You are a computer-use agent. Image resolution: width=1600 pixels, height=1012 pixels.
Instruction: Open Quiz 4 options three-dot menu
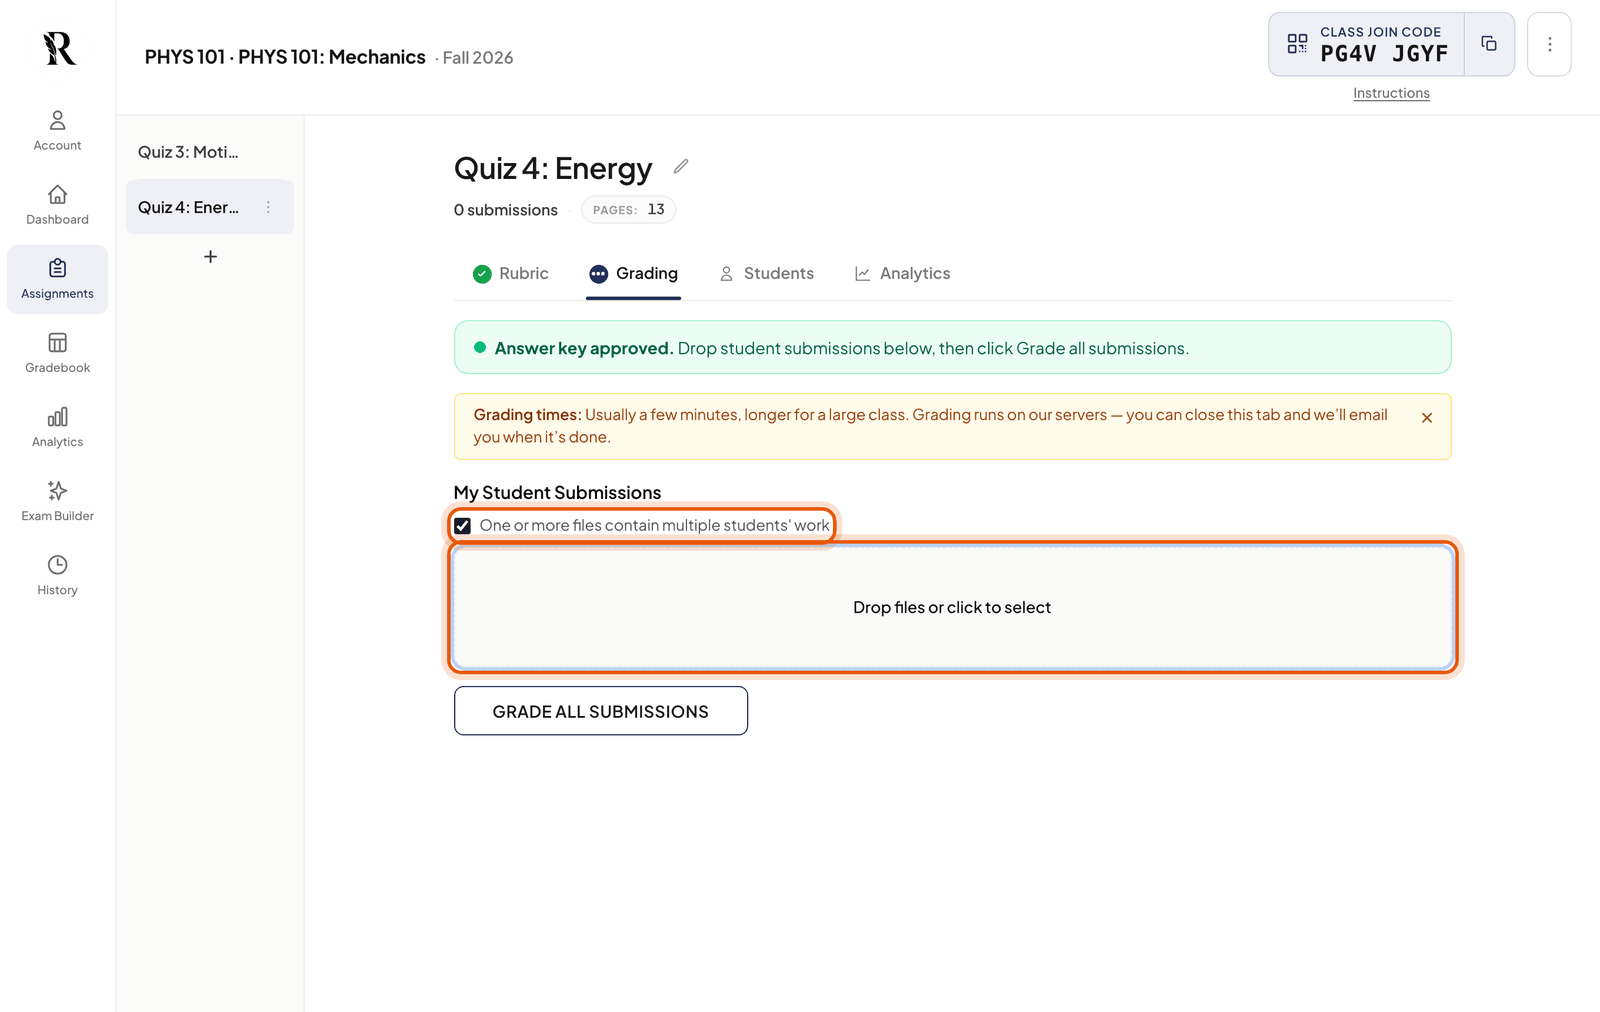coord(268,207)
